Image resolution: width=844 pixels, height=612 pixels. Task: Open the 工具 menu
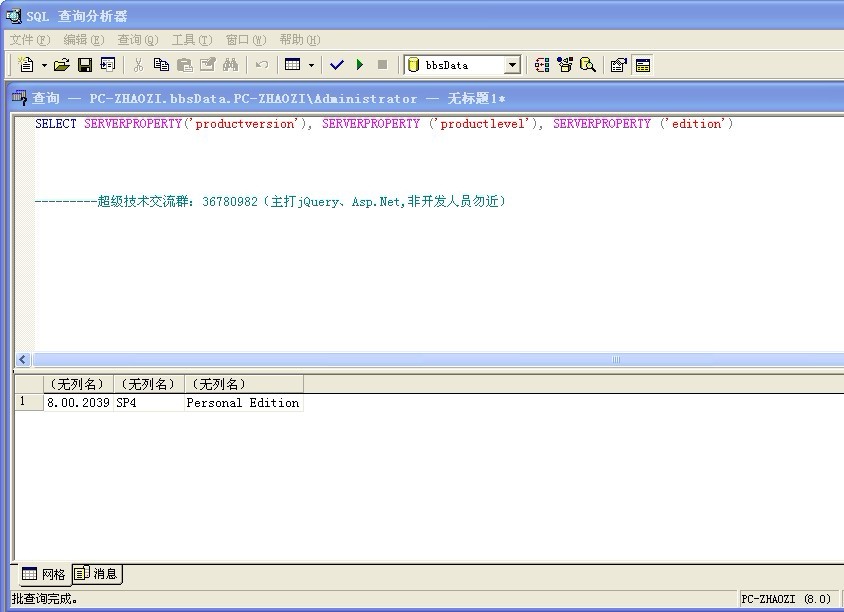[192, 40]
